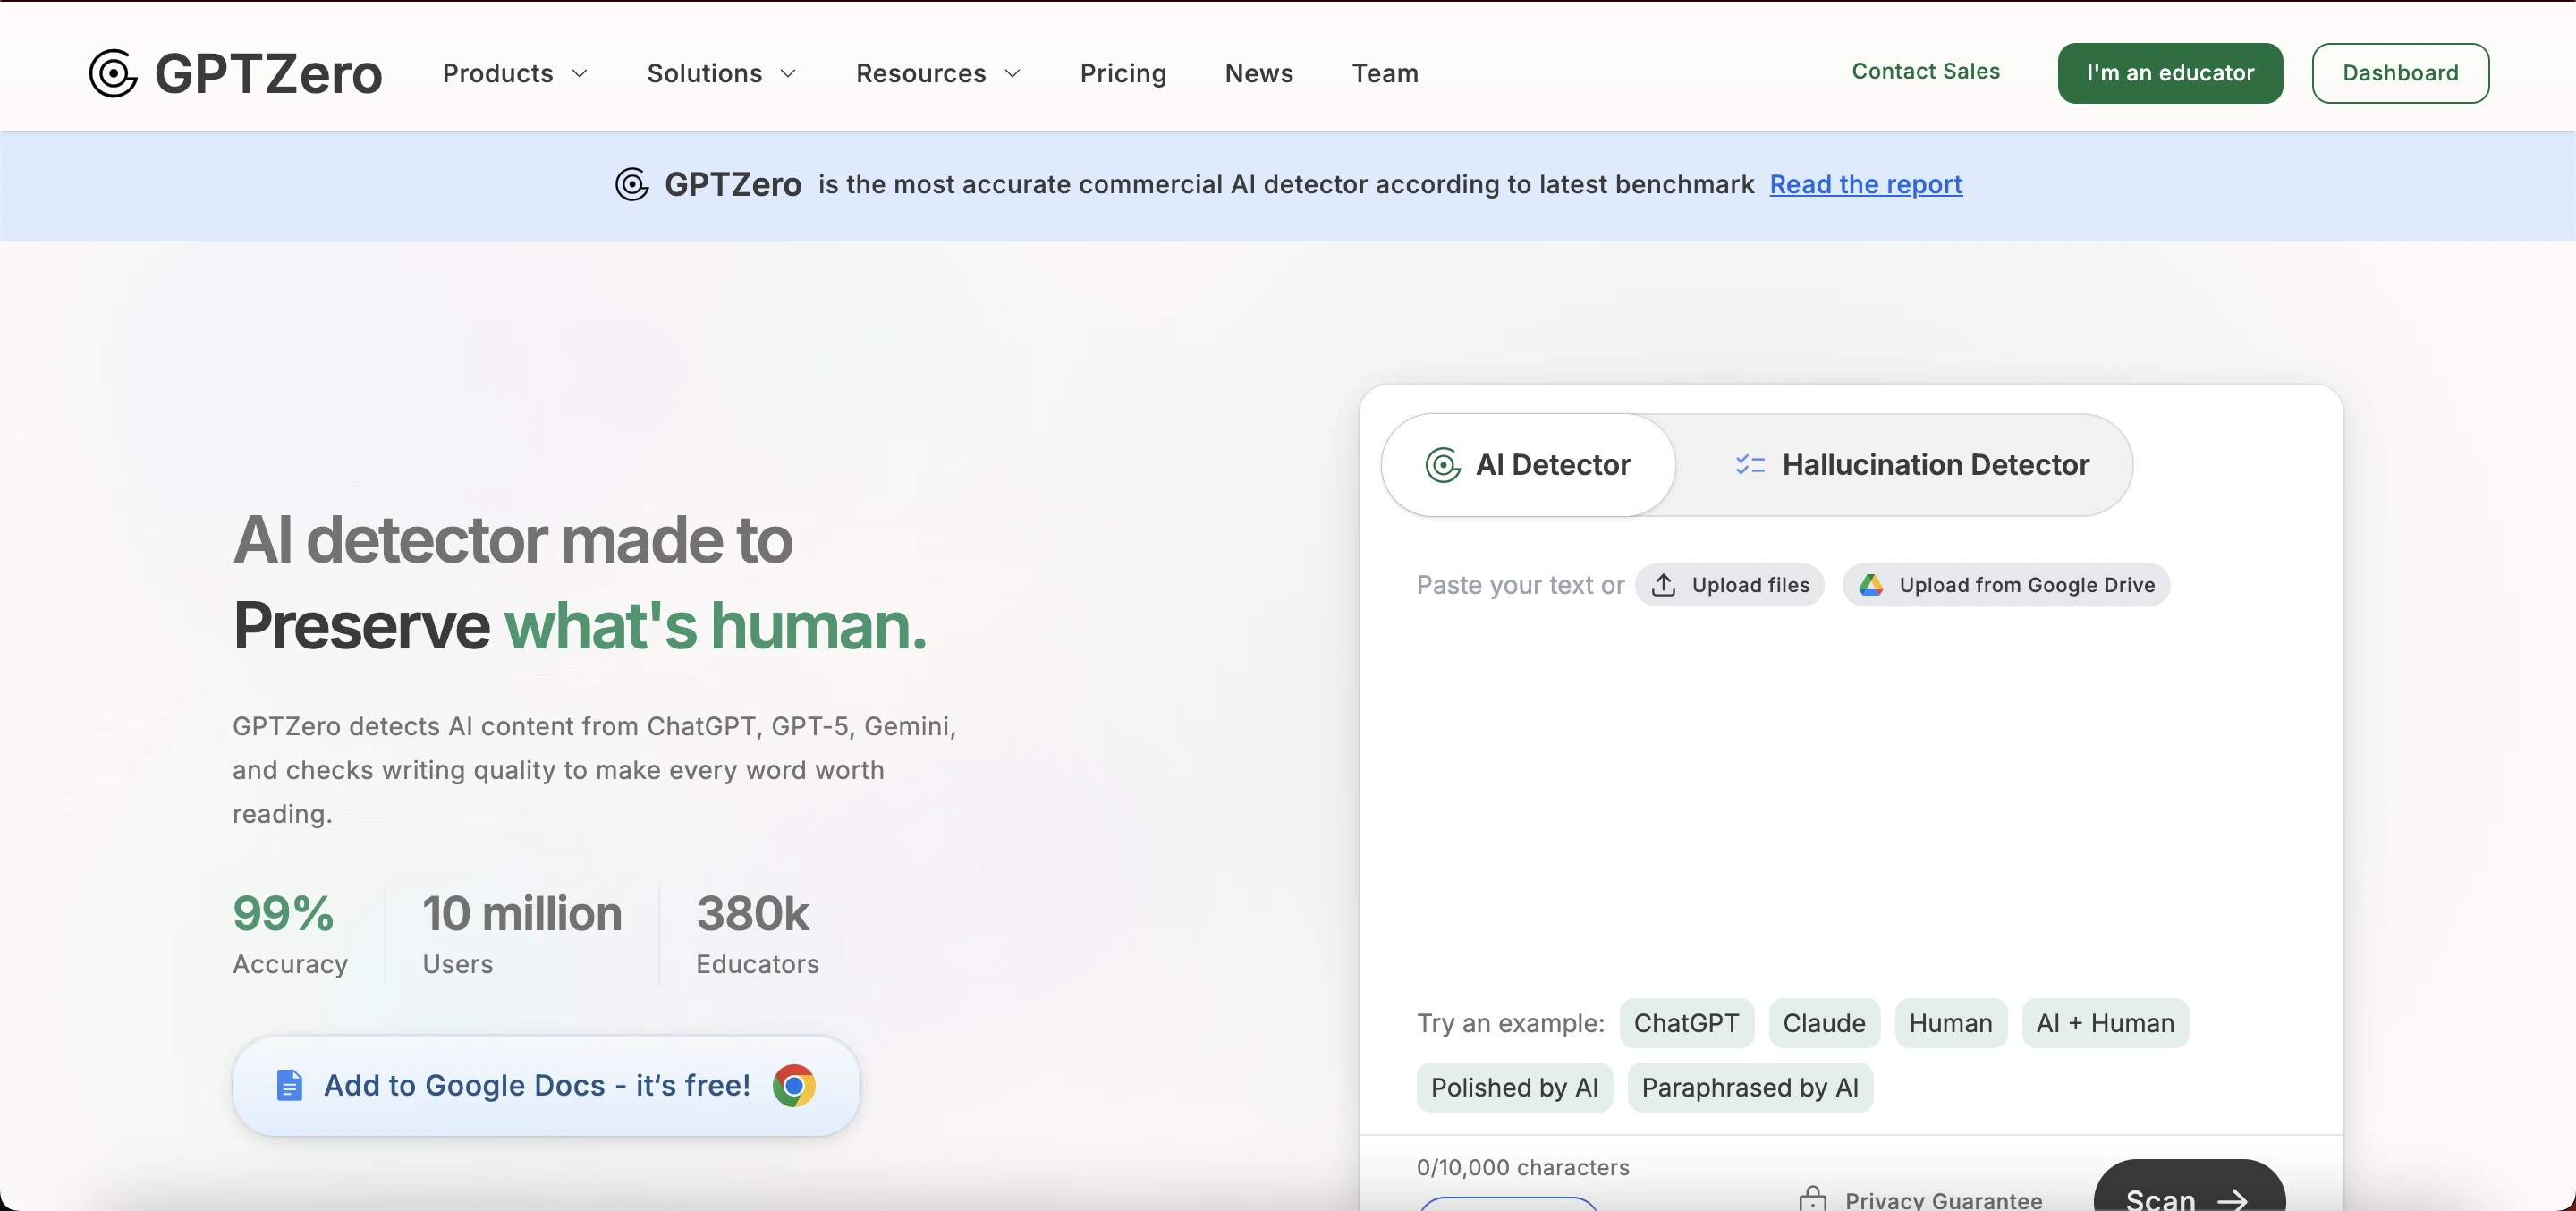The height and width of the screenshot is (1211, 2576).
Task: Select the ChatGPT example chip
Action: [x=1686, y=1023]
